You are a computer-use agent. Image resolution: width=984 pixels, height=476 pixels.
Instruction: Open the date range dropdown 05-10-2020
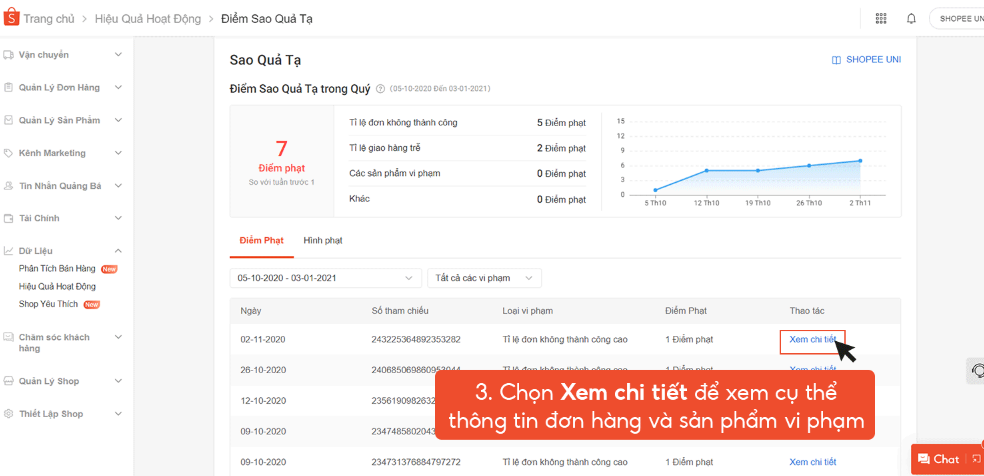[325, 278]
